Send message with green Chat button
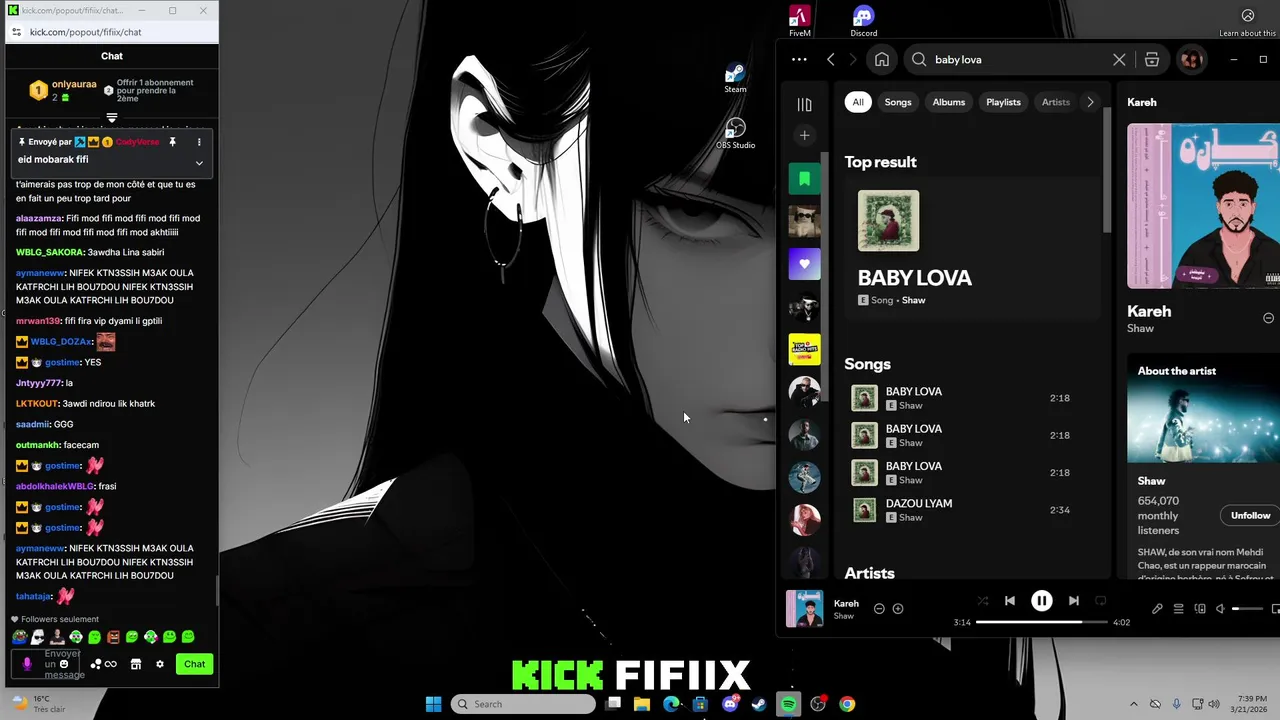Image resolution: width=1280 pixels, height=720 pixels. (x=194, y=664)
